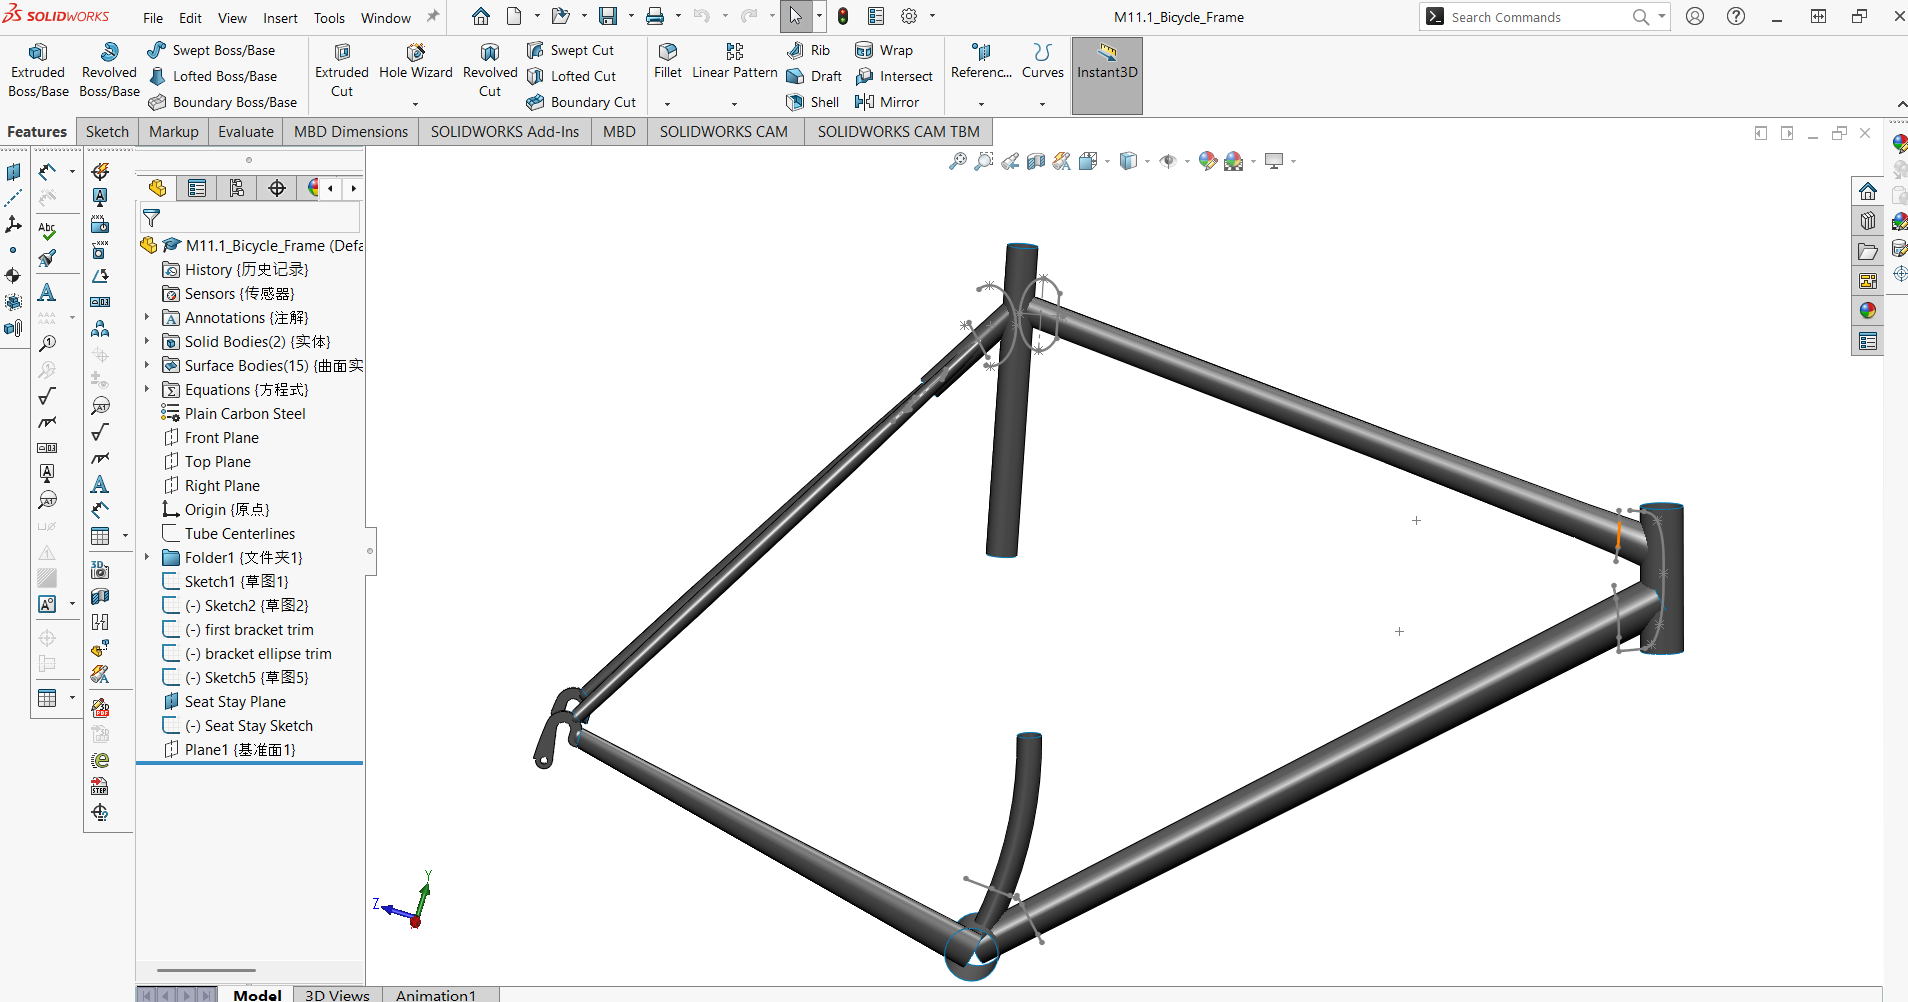Open the File menu

(x=153, y=18)
